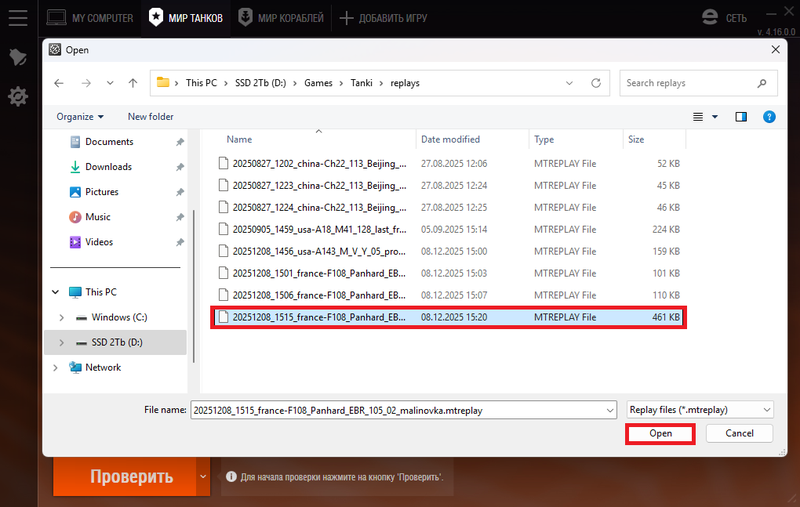Open the gear settings icon in the app sidebar

[x=18, y=96]
